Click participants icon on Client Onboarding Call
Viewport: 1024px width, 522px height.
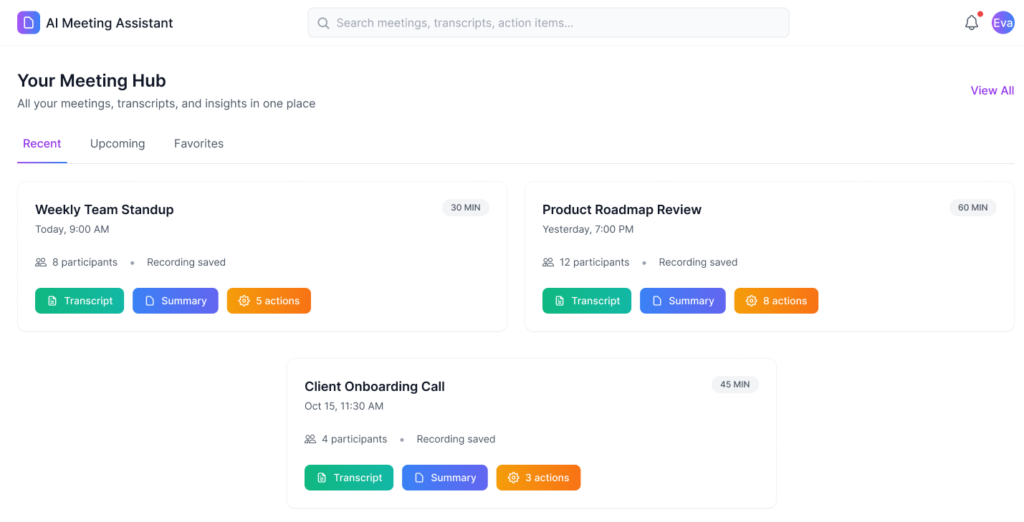click(x=310, y=439)
